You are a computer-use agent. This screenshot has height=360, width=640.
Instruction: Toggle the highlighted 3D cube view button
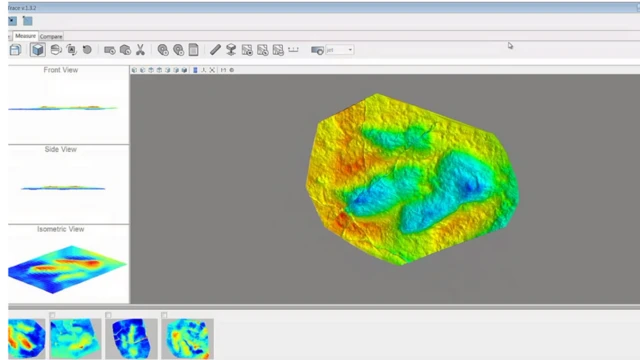pos(38,50)
